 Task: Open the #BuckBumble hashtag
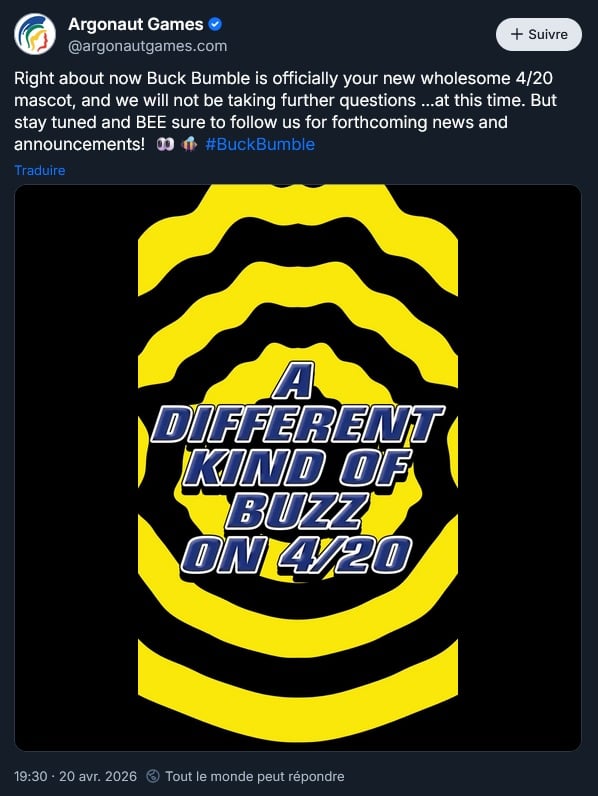pyautogui.click(x=260, y=144)
